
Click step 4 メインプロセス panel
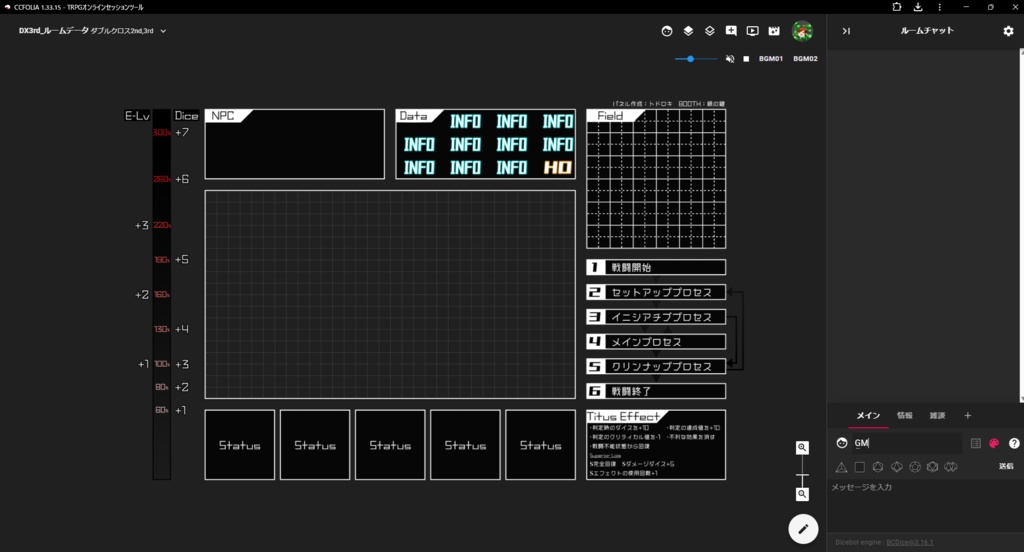[656, 342]
